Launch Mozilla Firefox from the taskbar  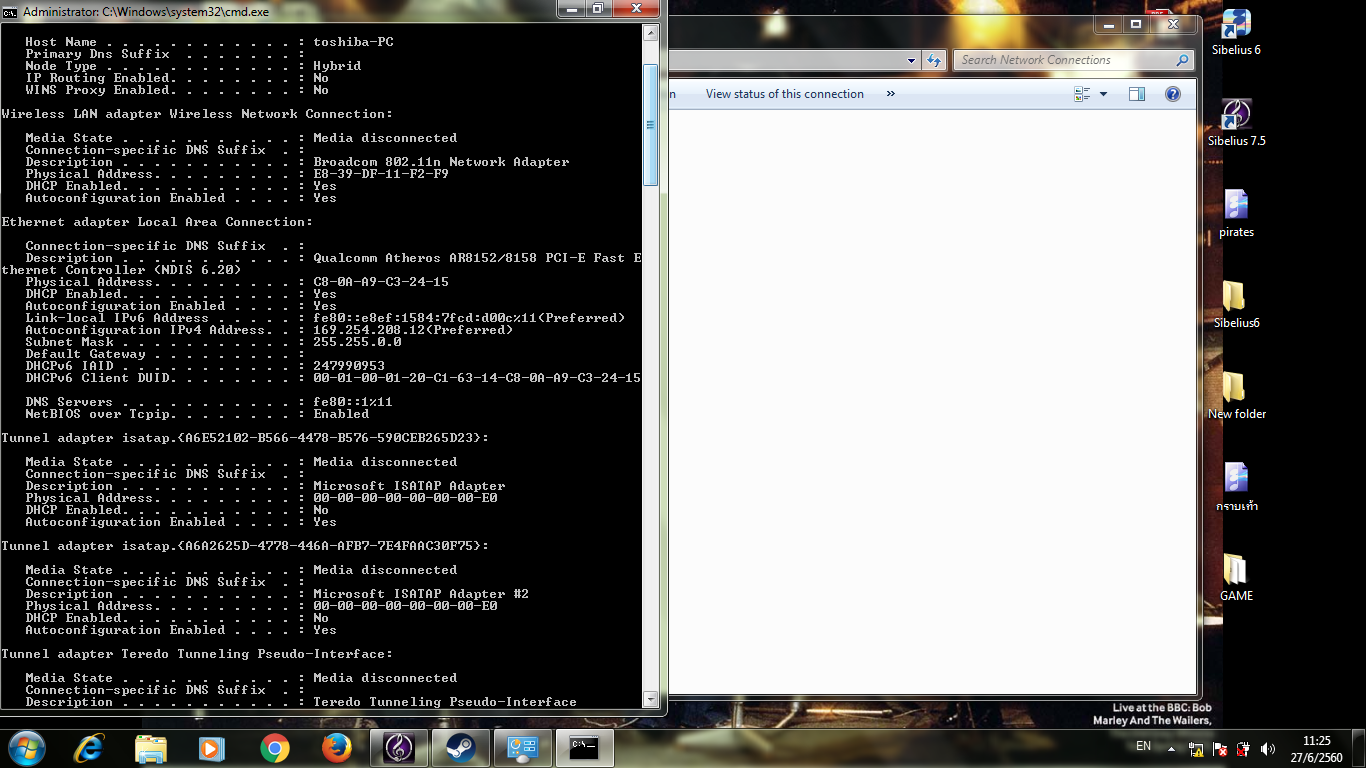pyautogui.click(x=337, y=748)
